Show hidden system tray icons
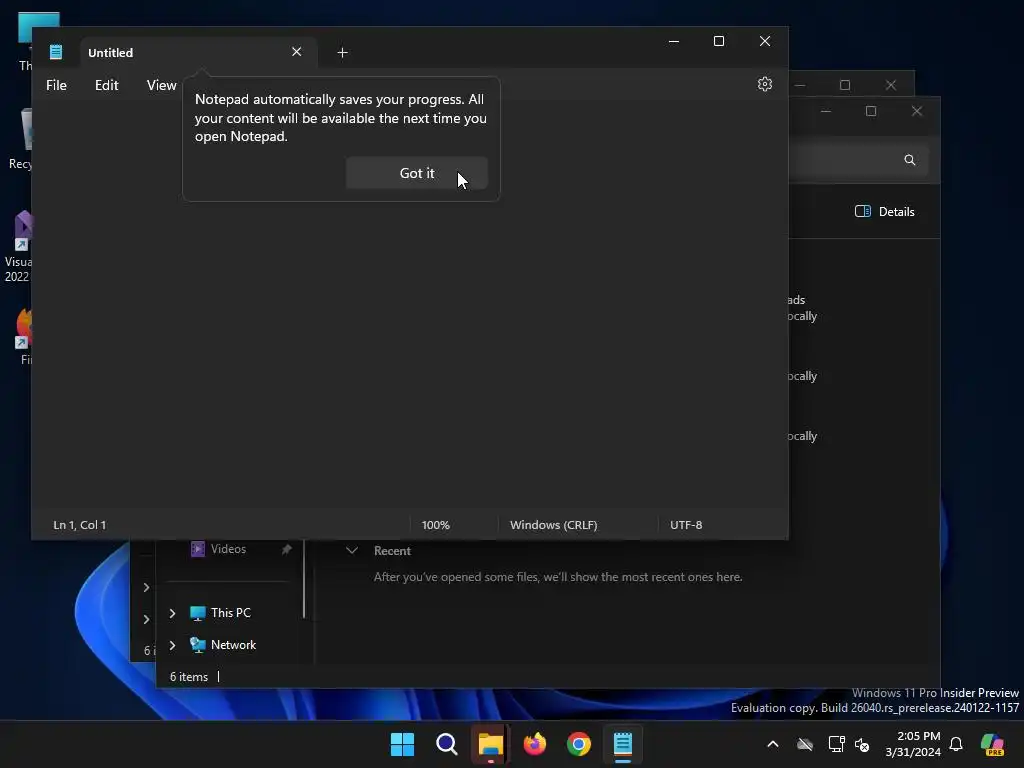 (x=773, y=744)
